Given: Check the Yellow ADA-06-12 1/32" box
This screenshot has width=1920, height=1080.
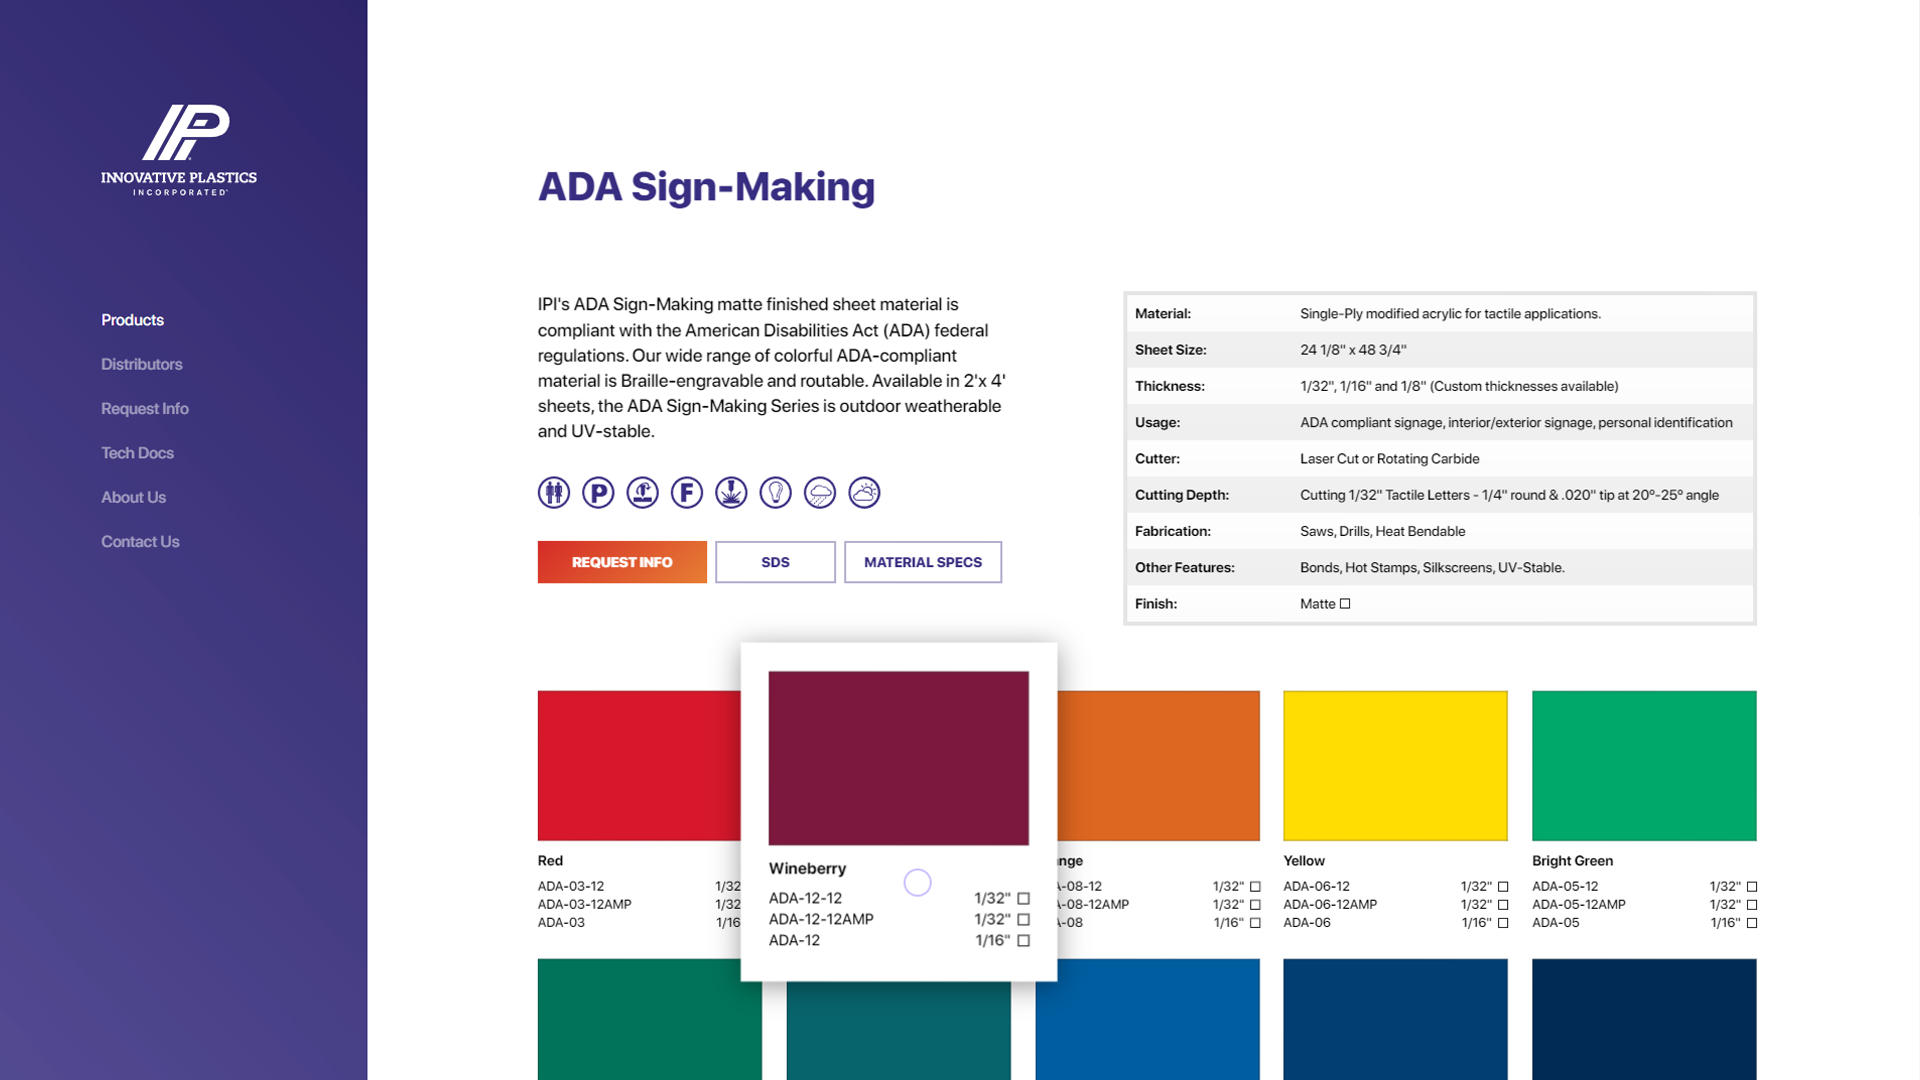Looking at the screenshot, I should coord(1503,887).
